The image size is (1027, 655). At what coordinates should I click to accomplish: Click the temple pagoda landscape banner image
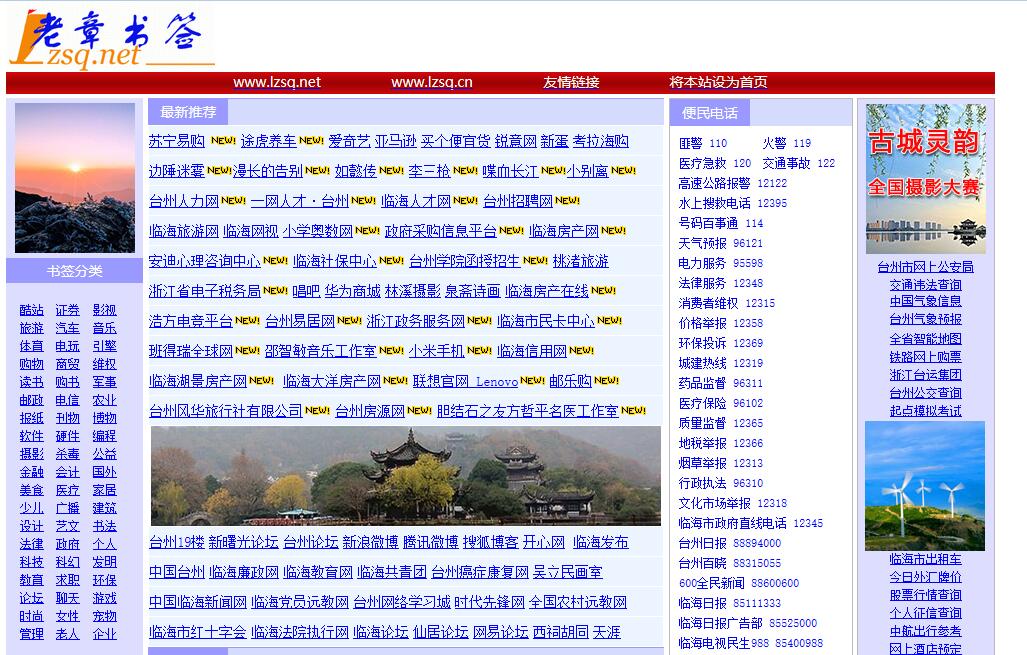(405, 476)
